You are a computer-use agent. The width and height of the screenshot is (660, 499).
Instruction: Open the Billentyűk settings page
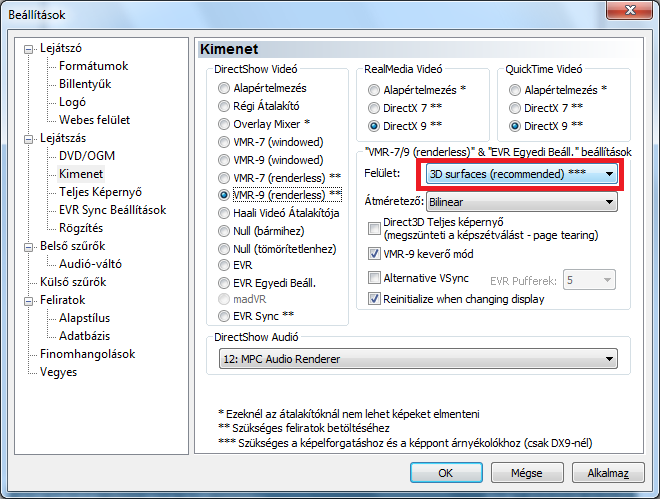[x=85, y=84]
